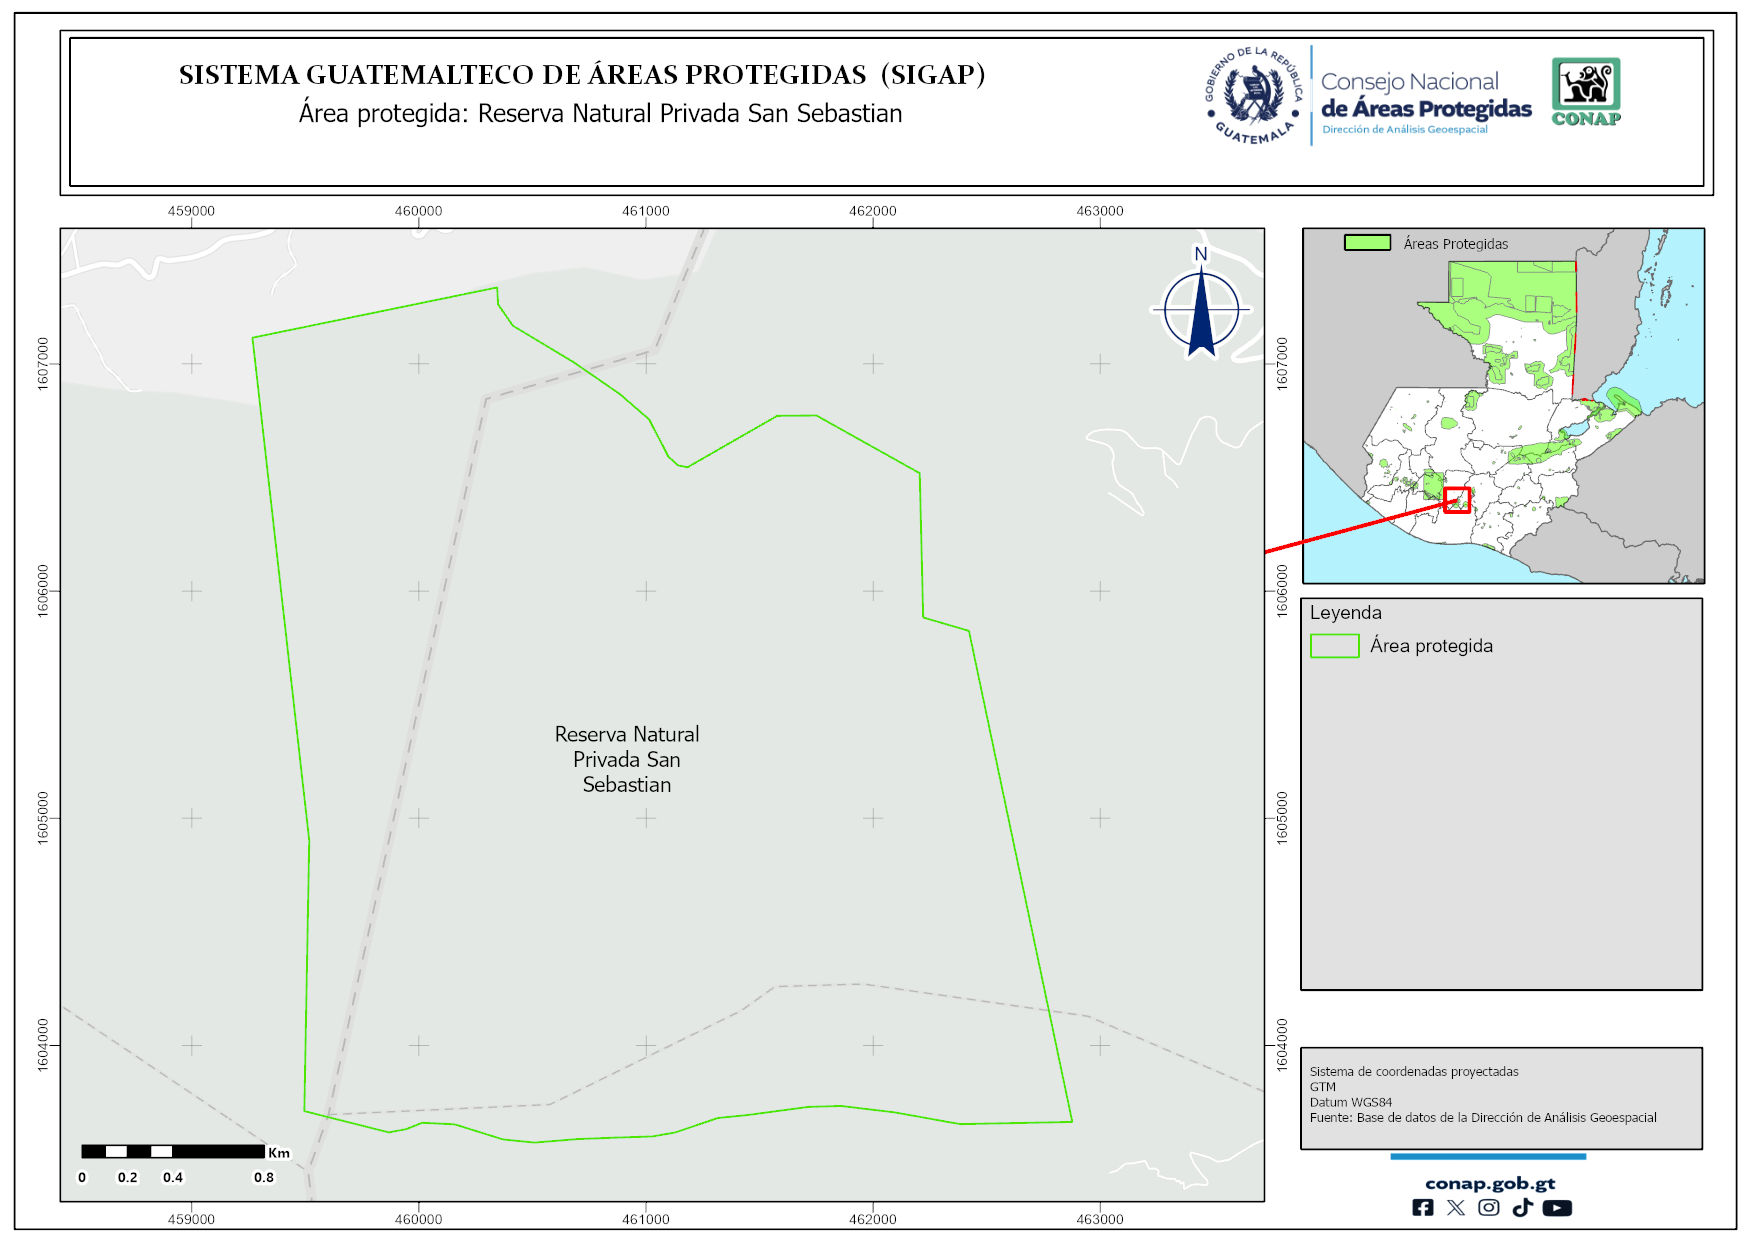This screenshot has width=1754, height=1240.
Task: Click the Facebook icon
Action: pyautogui.click(x=1422, y=1207)
